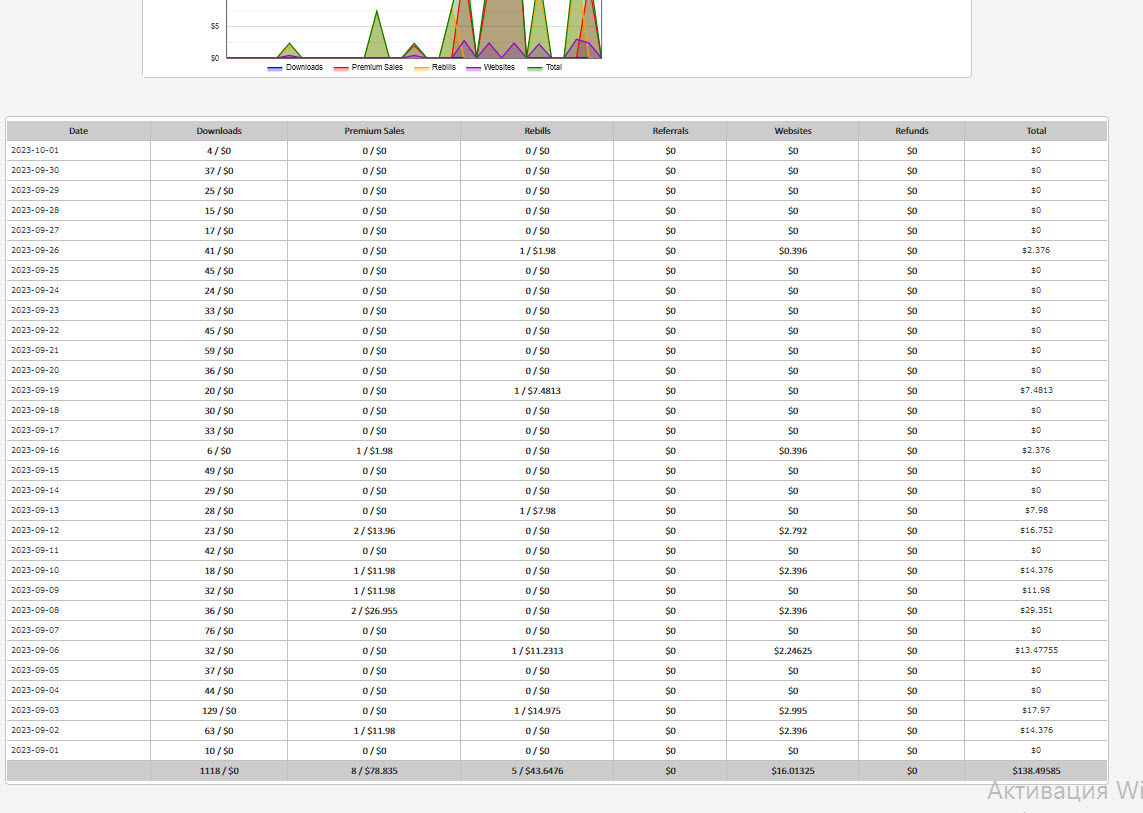The width and height of the screenshot is (1143, 813).
Task: Select the 2023-09-26 date cell
Action: tap(79, 251)
